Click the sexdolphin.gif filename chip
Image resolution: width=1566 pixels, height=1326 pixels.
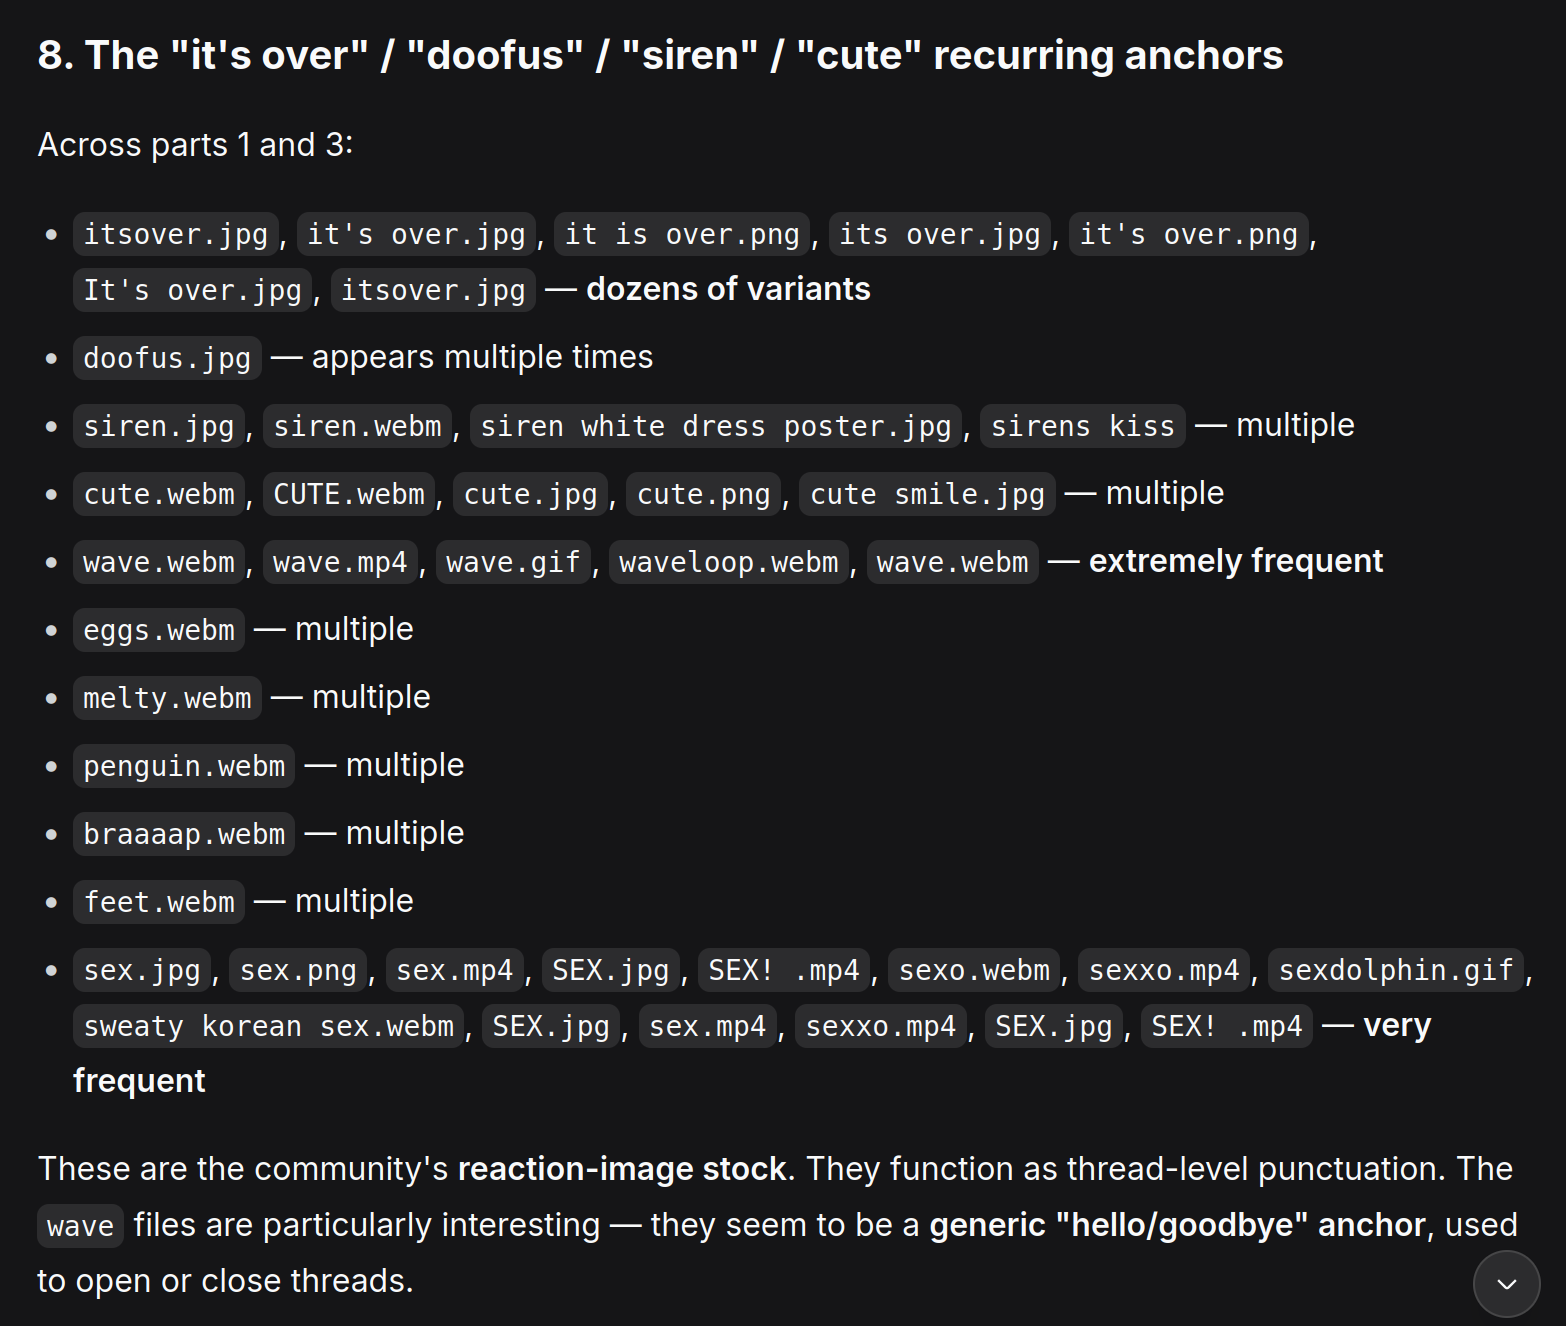[x=1396, y=970]
